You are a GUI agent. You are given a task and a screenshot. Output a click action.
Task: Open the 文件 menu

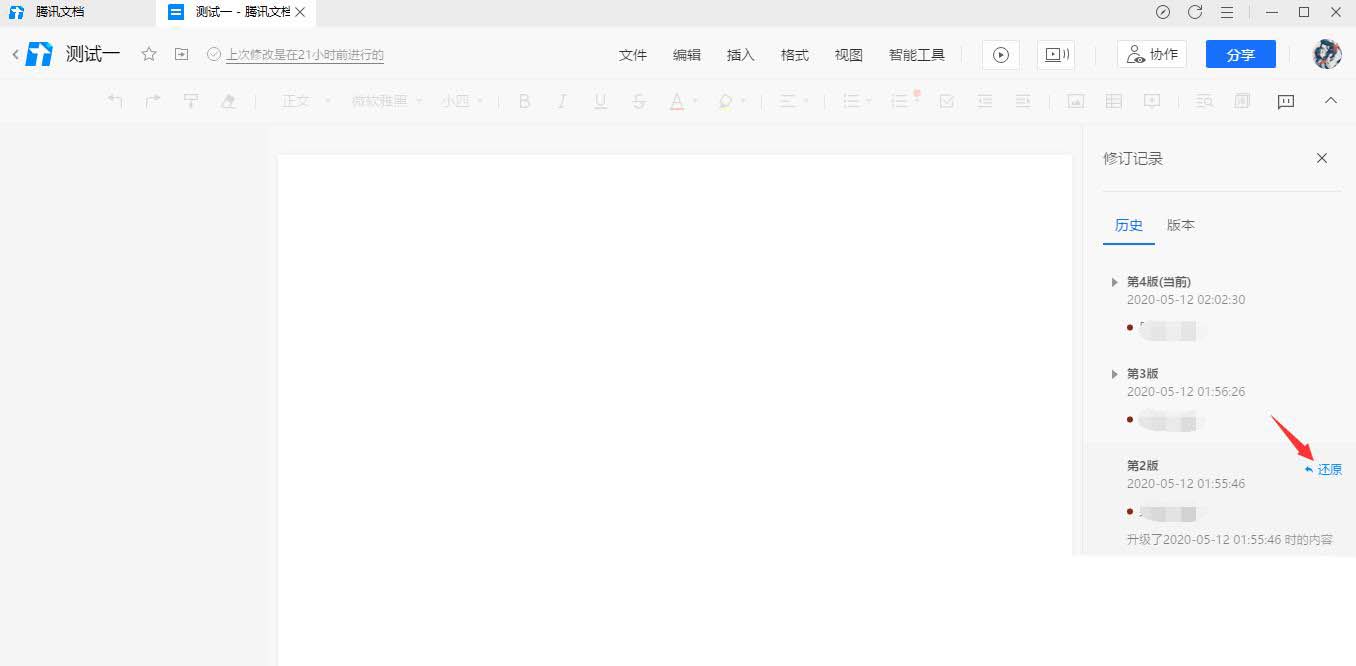633,55
